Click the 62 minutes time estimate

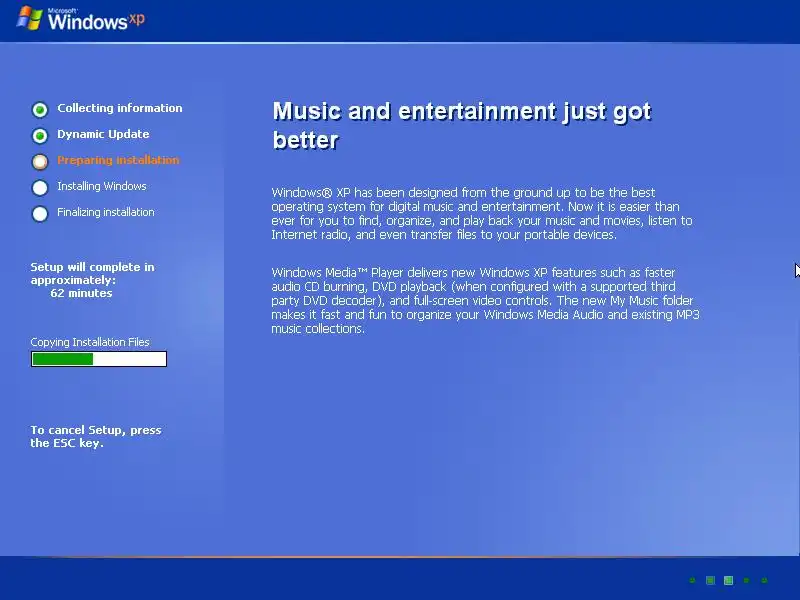point(81,293)
